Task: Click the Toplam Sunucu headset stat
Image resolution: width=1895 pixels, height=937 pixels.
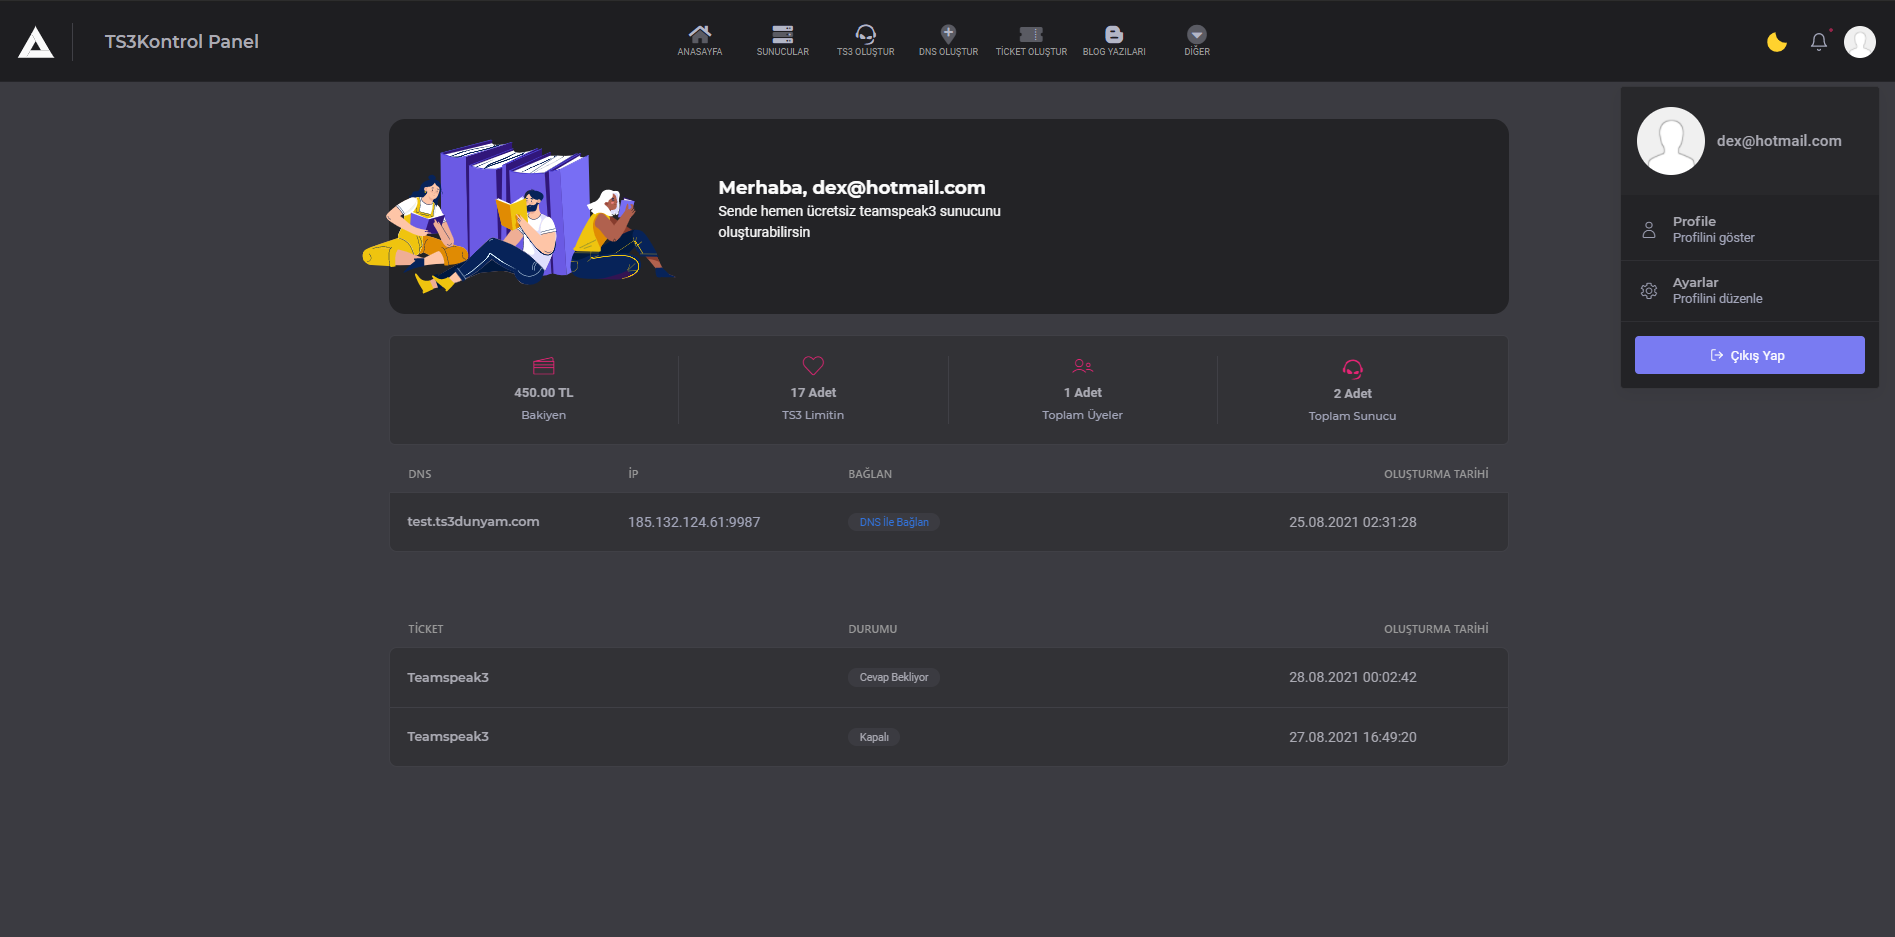Action: coord(1352,391)
